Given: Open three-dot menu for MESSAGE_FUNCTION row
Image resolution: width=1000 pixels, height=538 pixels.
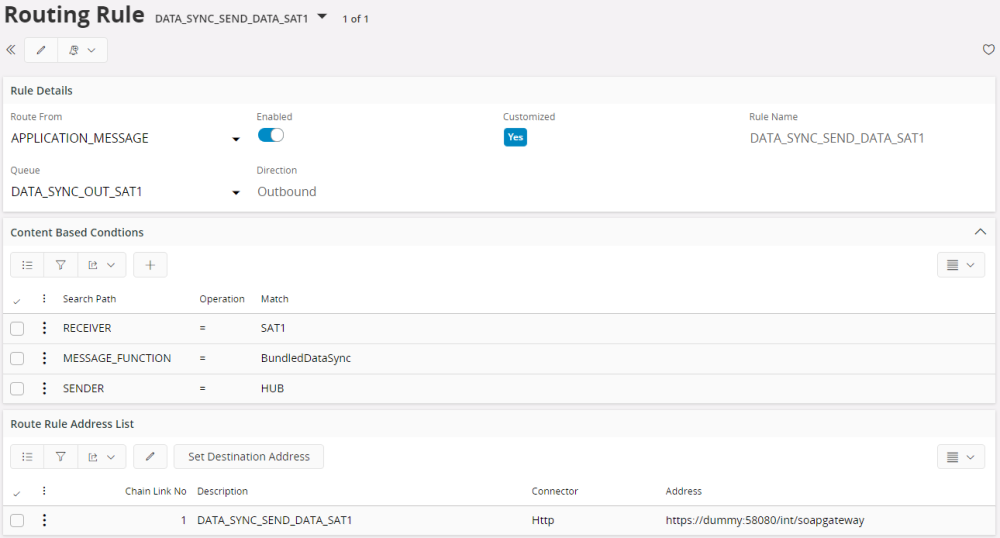Looking at the screenshot, I should point(44,358).
